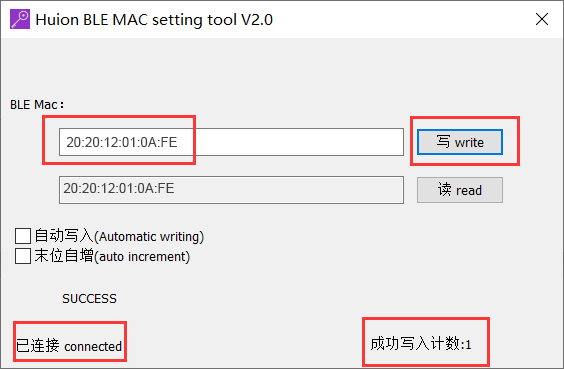Click the 自动写入 Chinese label

(x=64, y=236)
